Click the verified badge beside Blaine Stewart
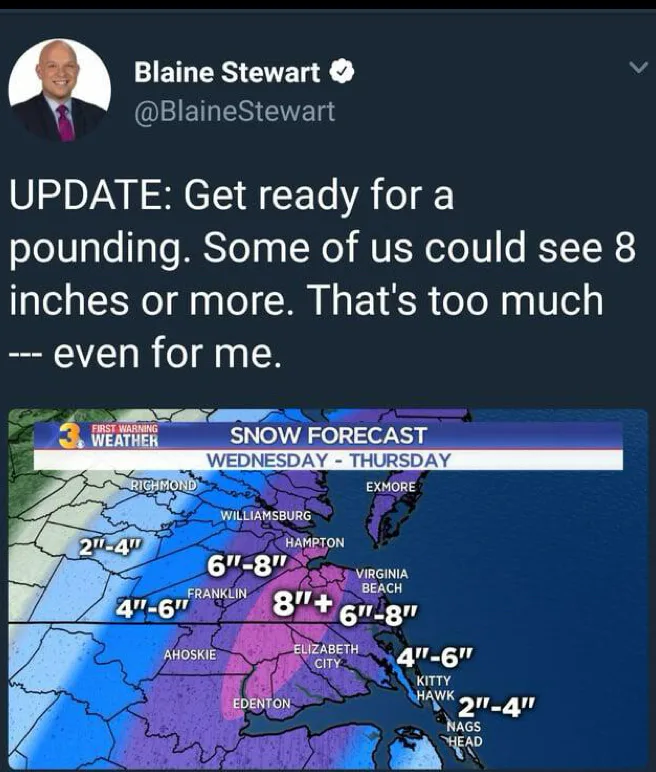 pyautogui.click(x=341, y=72)
